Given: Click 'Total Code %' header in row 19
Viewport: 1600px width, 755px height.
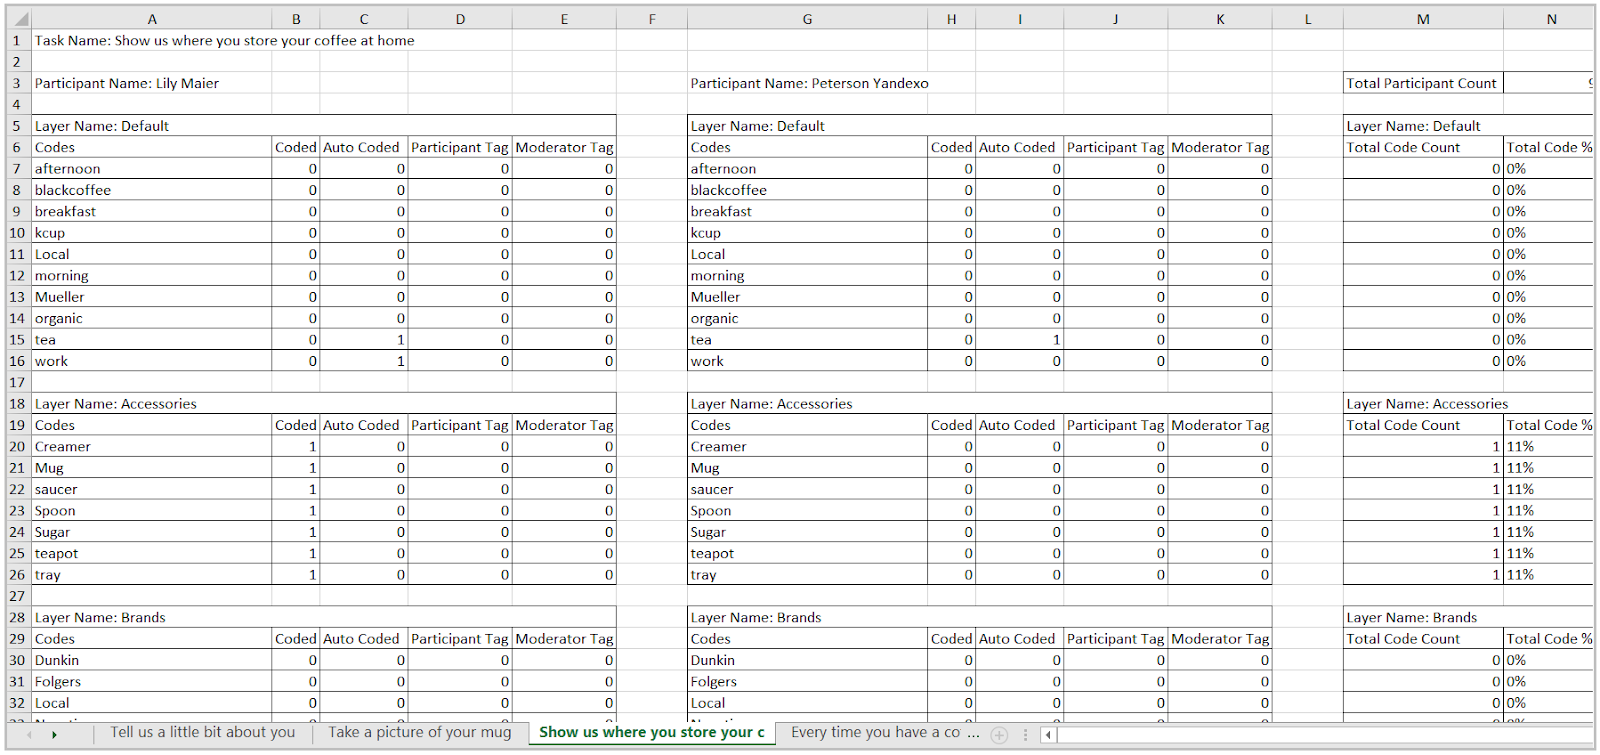Looking at the screenshot, I should pos(1549,425).
